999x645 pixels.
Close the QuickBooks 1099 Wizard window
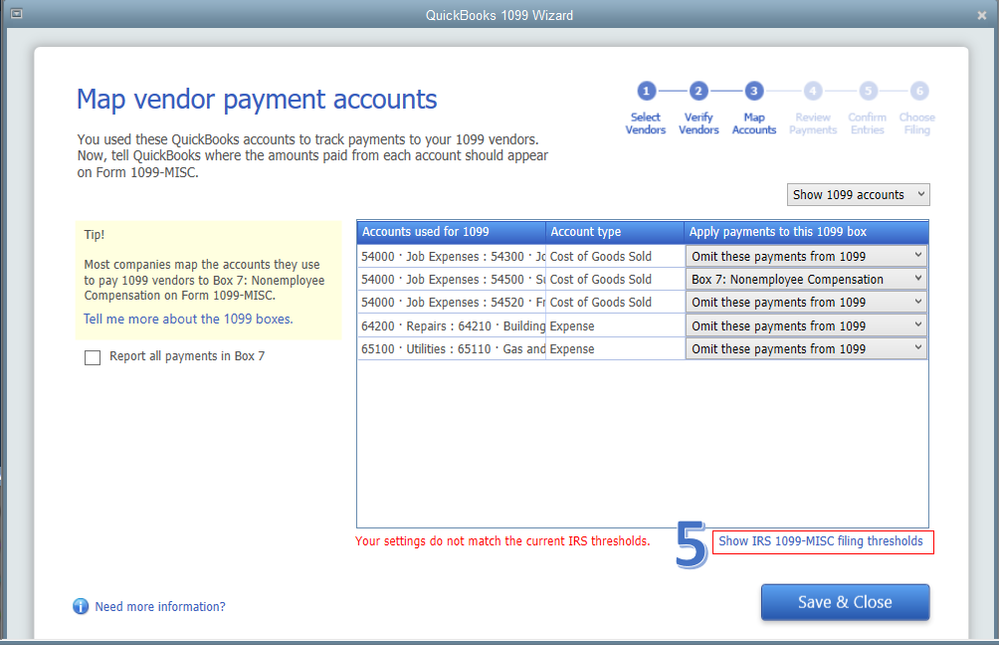[x=982, y=15]
